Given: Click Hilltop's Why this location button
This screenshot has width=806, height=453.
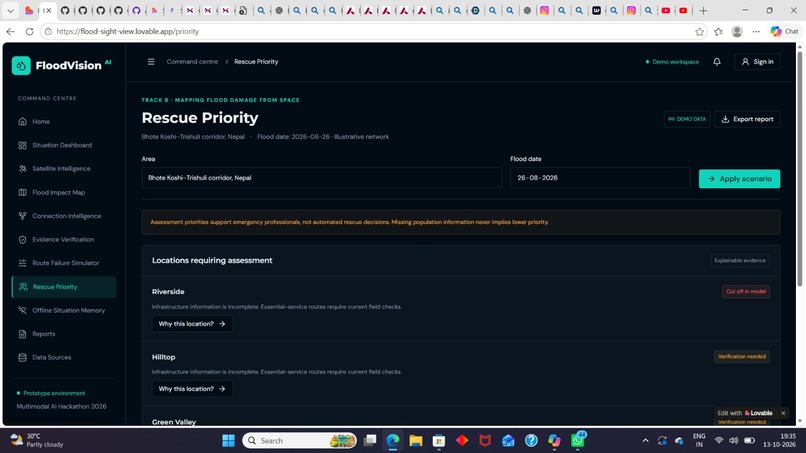Looking at the screenshot, I should point(192,389).
